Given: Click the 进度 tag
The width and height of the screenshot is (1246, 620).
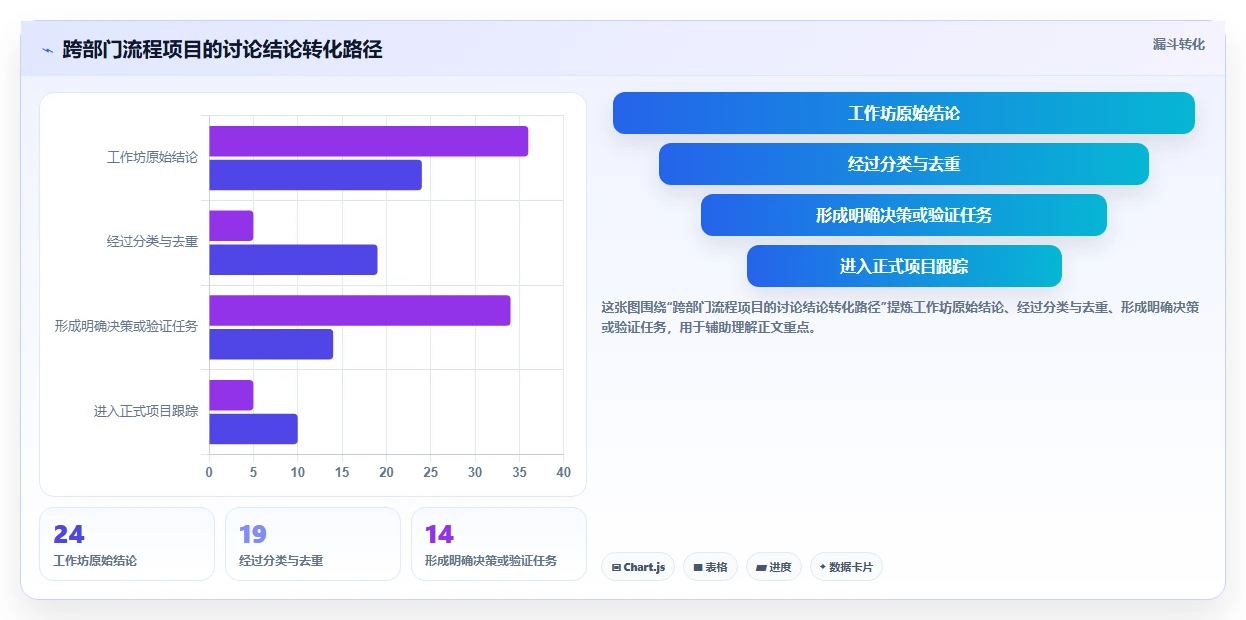Looking at the screenshot, I should [x=774, y=567].
